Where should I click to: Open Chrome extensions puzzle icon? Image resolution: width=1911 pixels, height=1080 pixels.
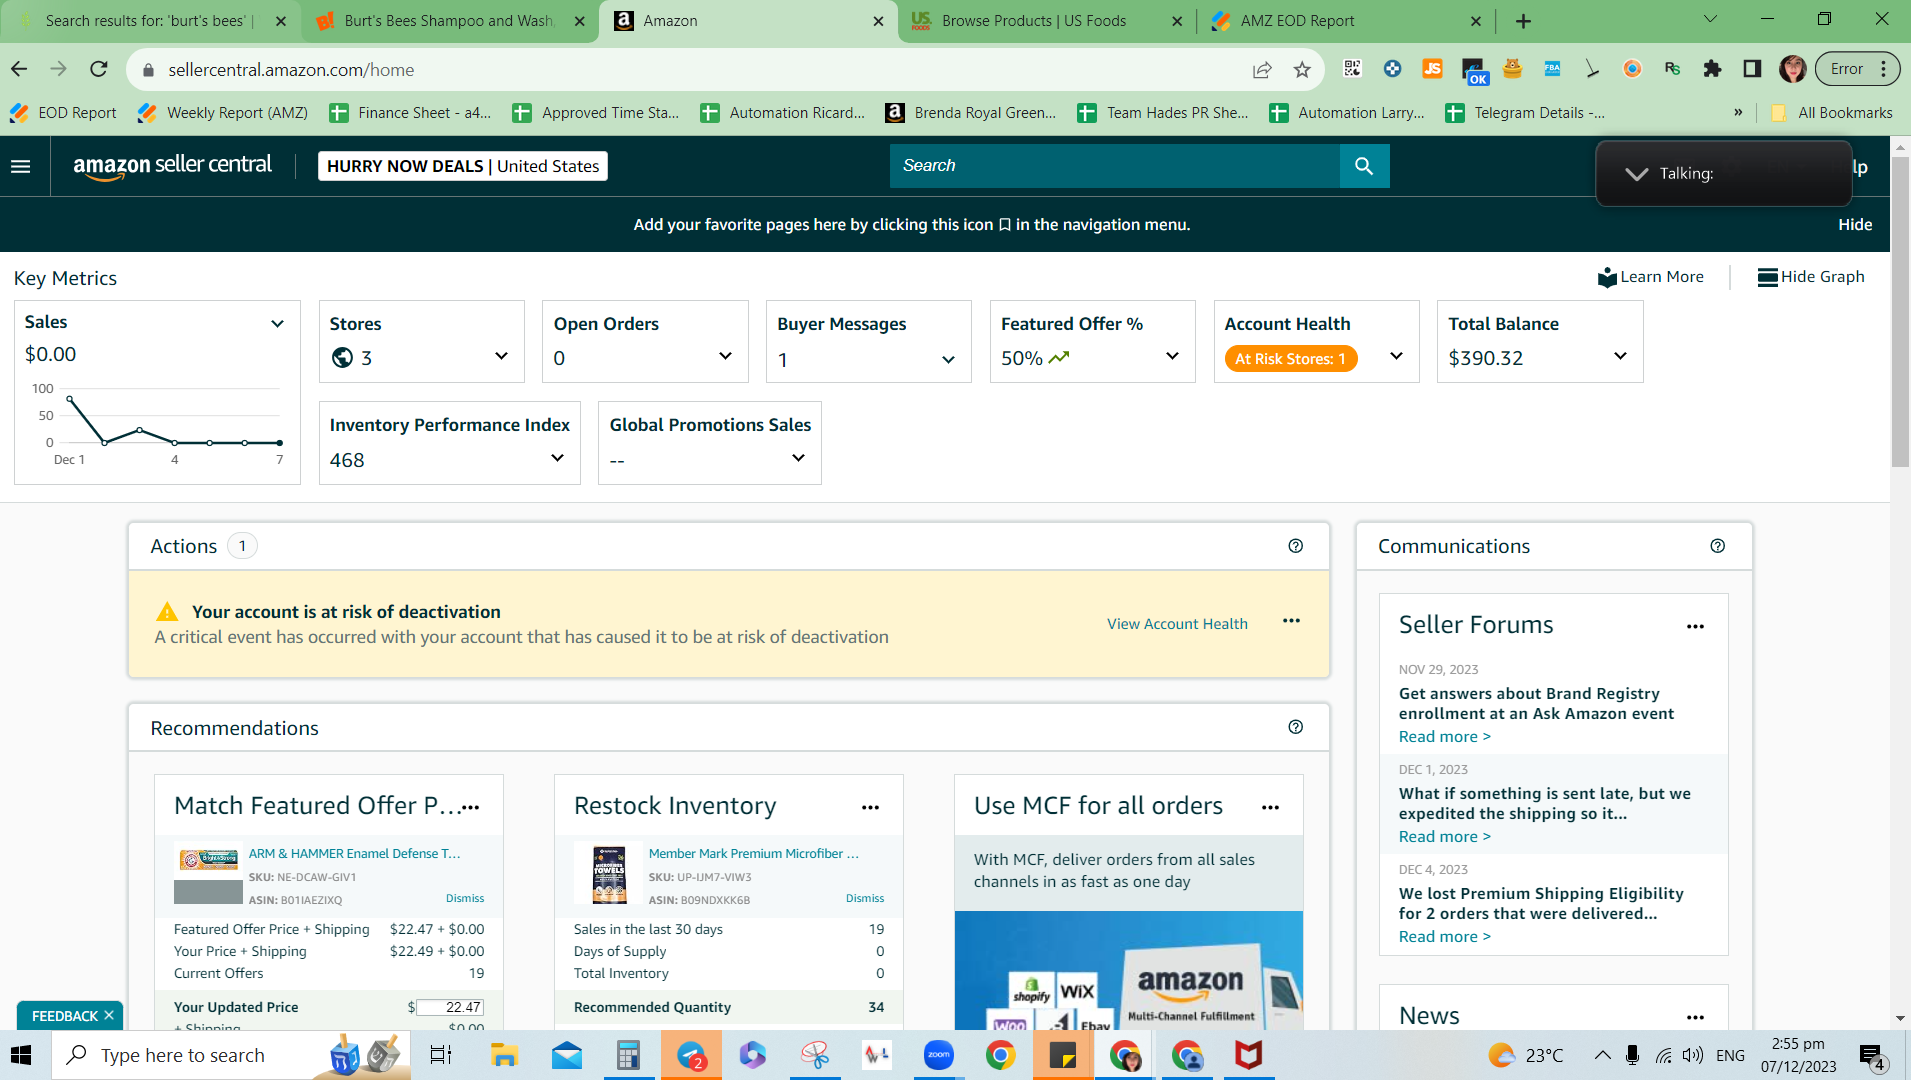click(1712, 69)
